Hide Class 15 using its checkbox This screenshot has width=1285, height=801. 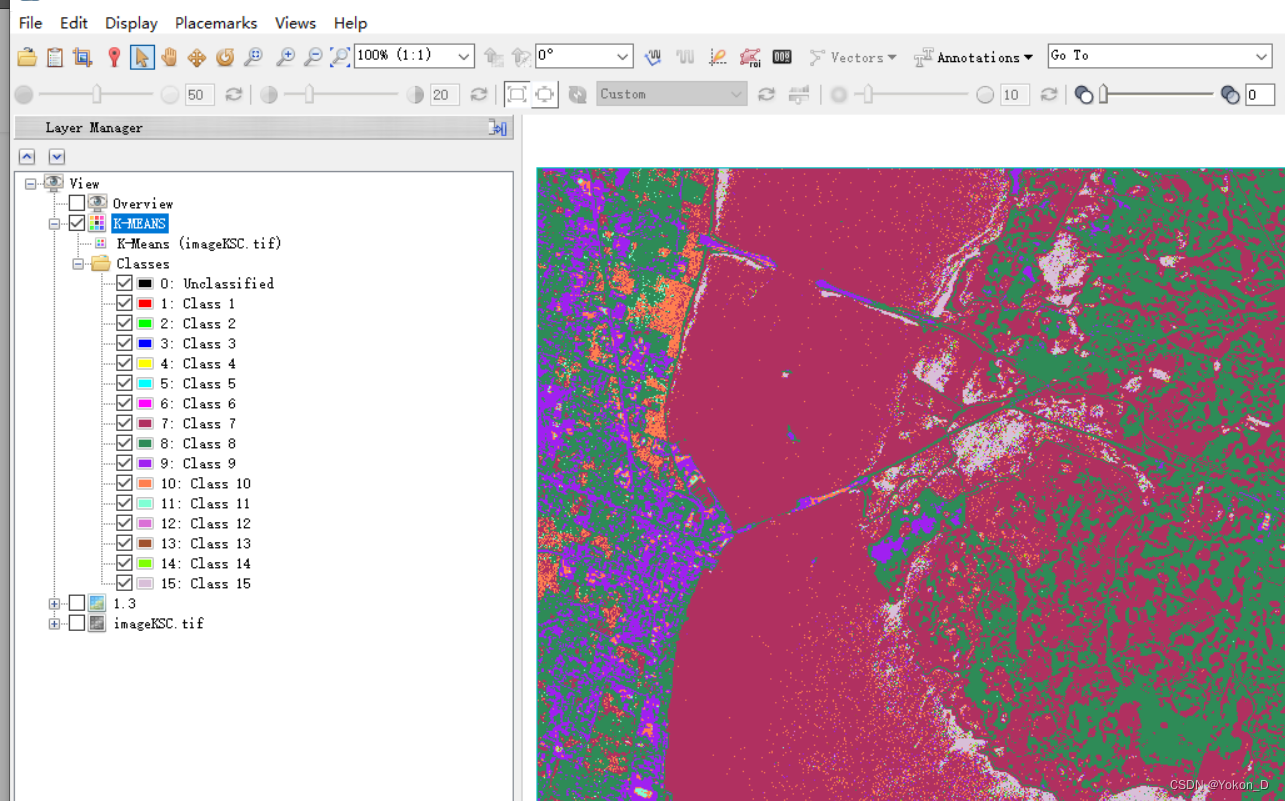[x=124, y=583]
